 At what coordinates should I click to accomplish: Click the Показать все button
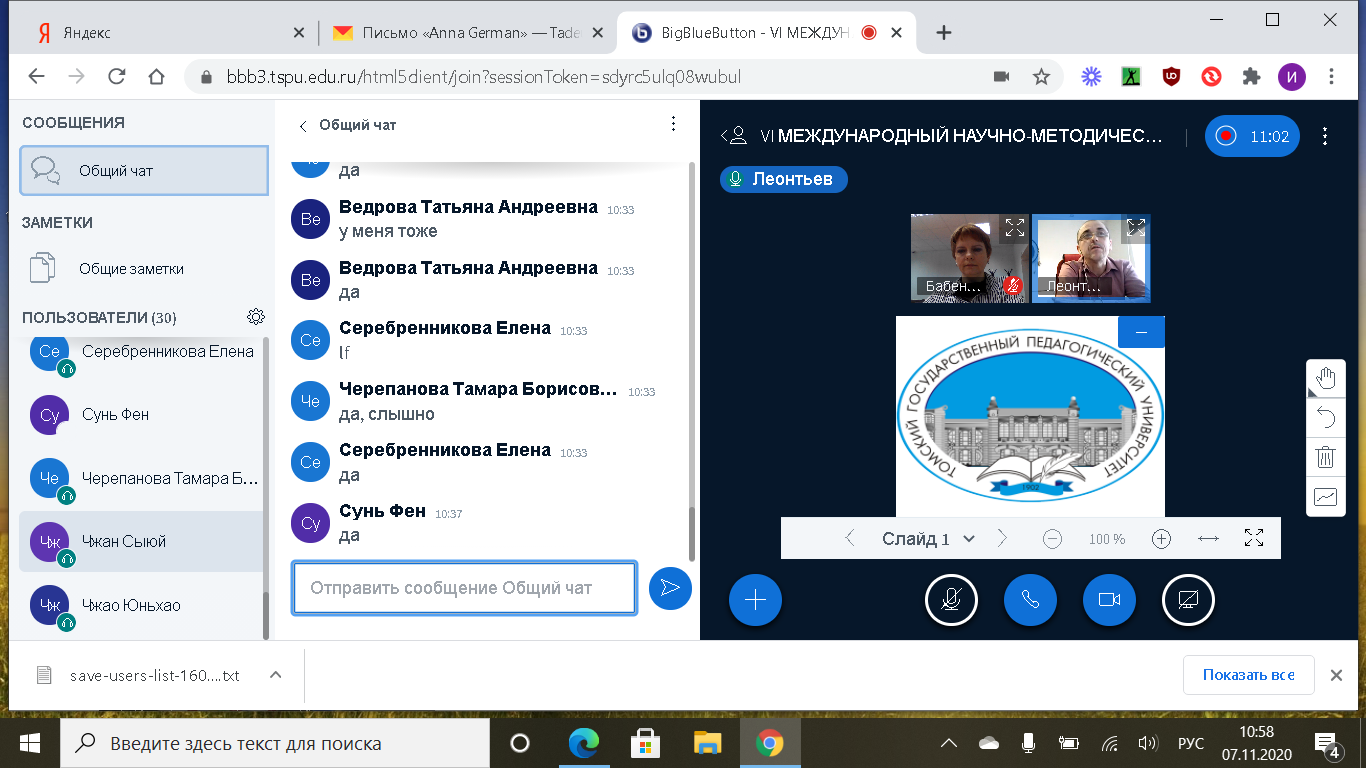1249,675
